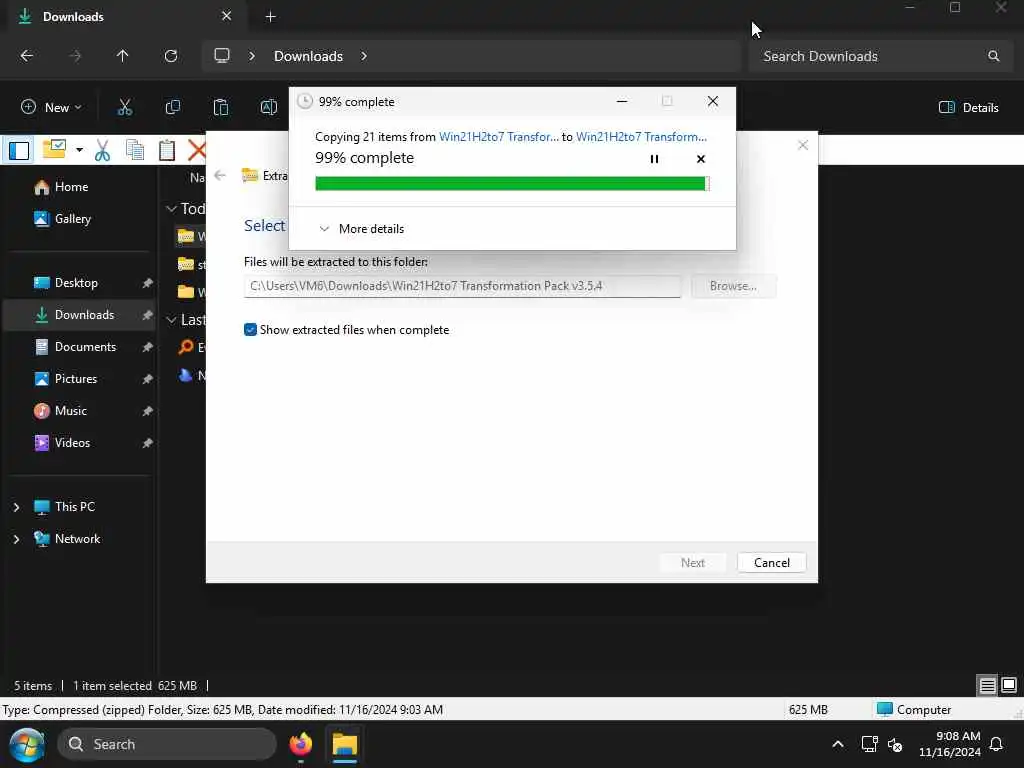The image size is (1024, 768).
Task: Open the New dropdown menu
Action: 52,107
